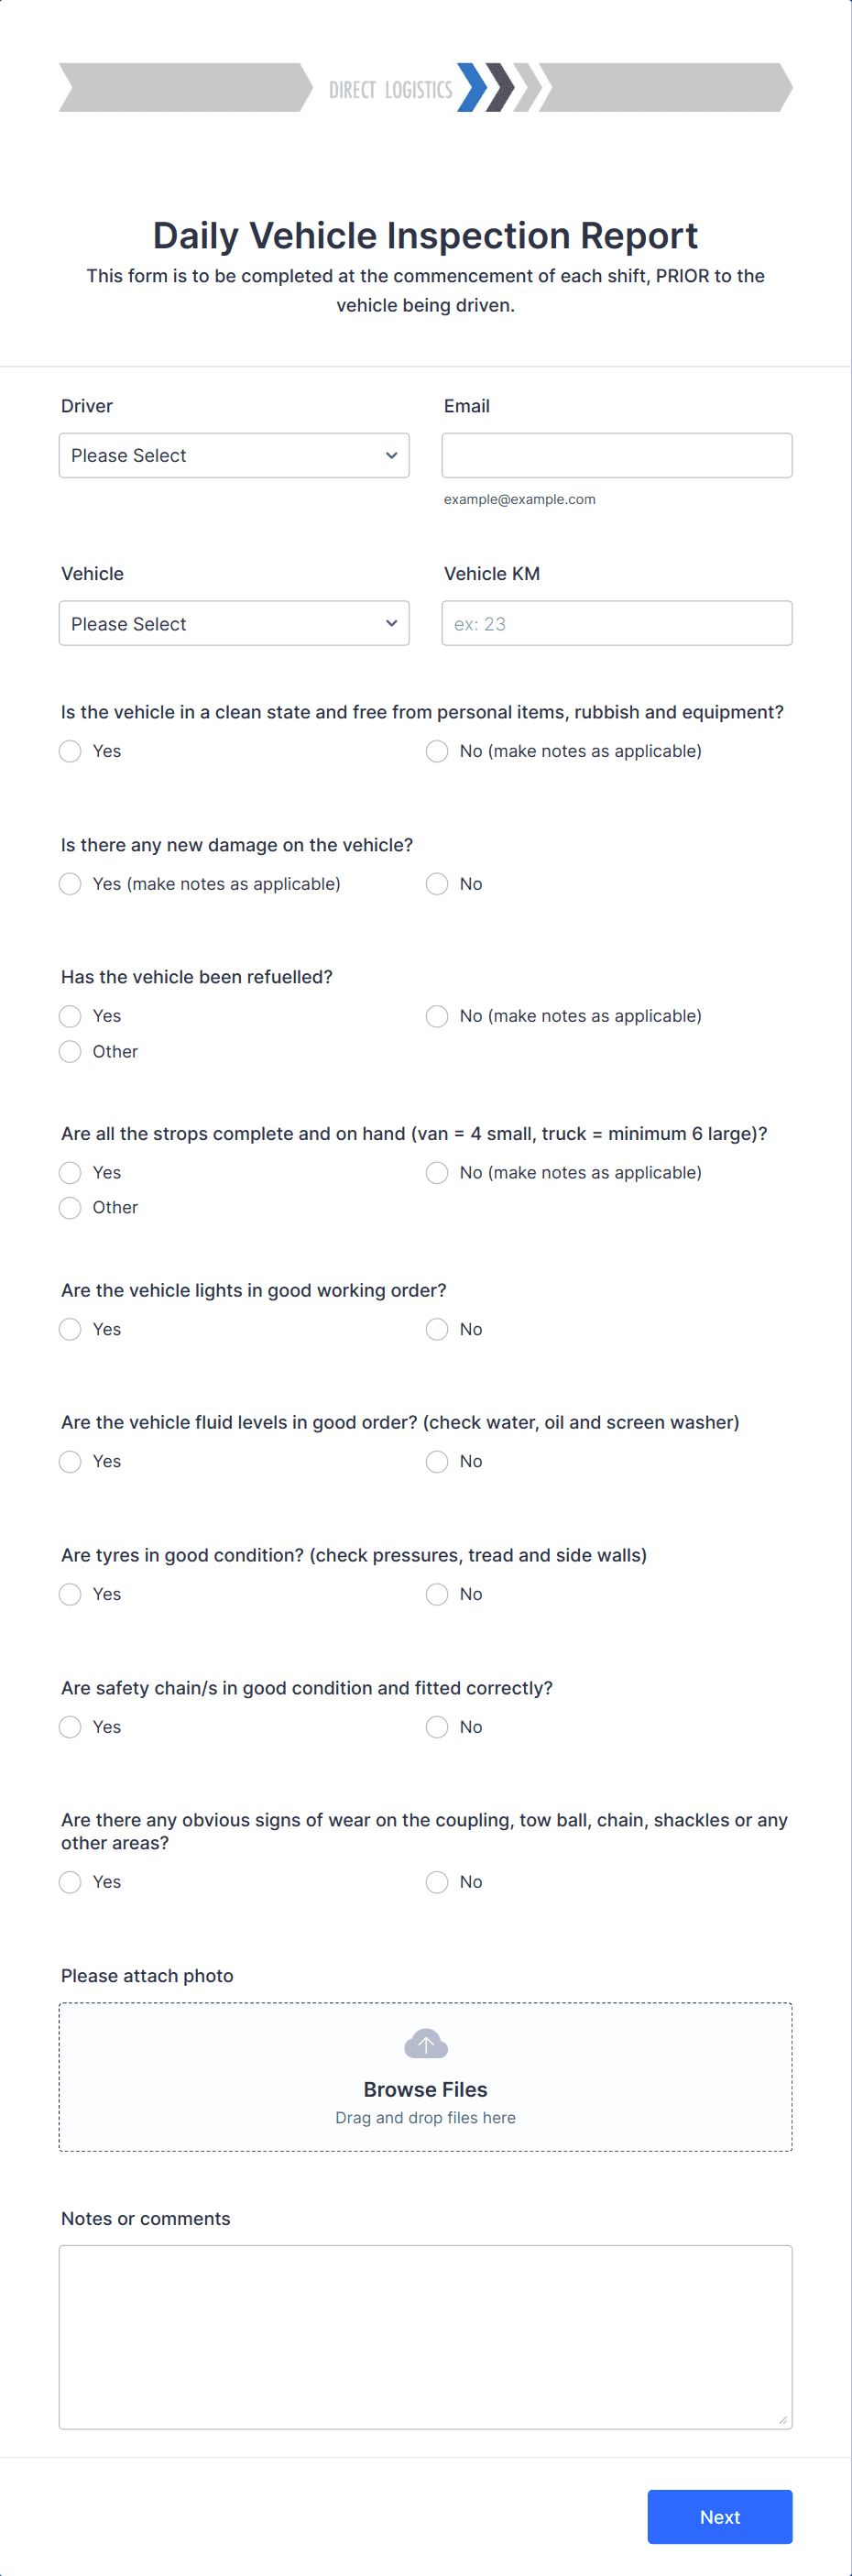This screenshot has height=2576, width=852.
Task: Choose No (make notes) for refuelled question
Action: click(436, 1016)
